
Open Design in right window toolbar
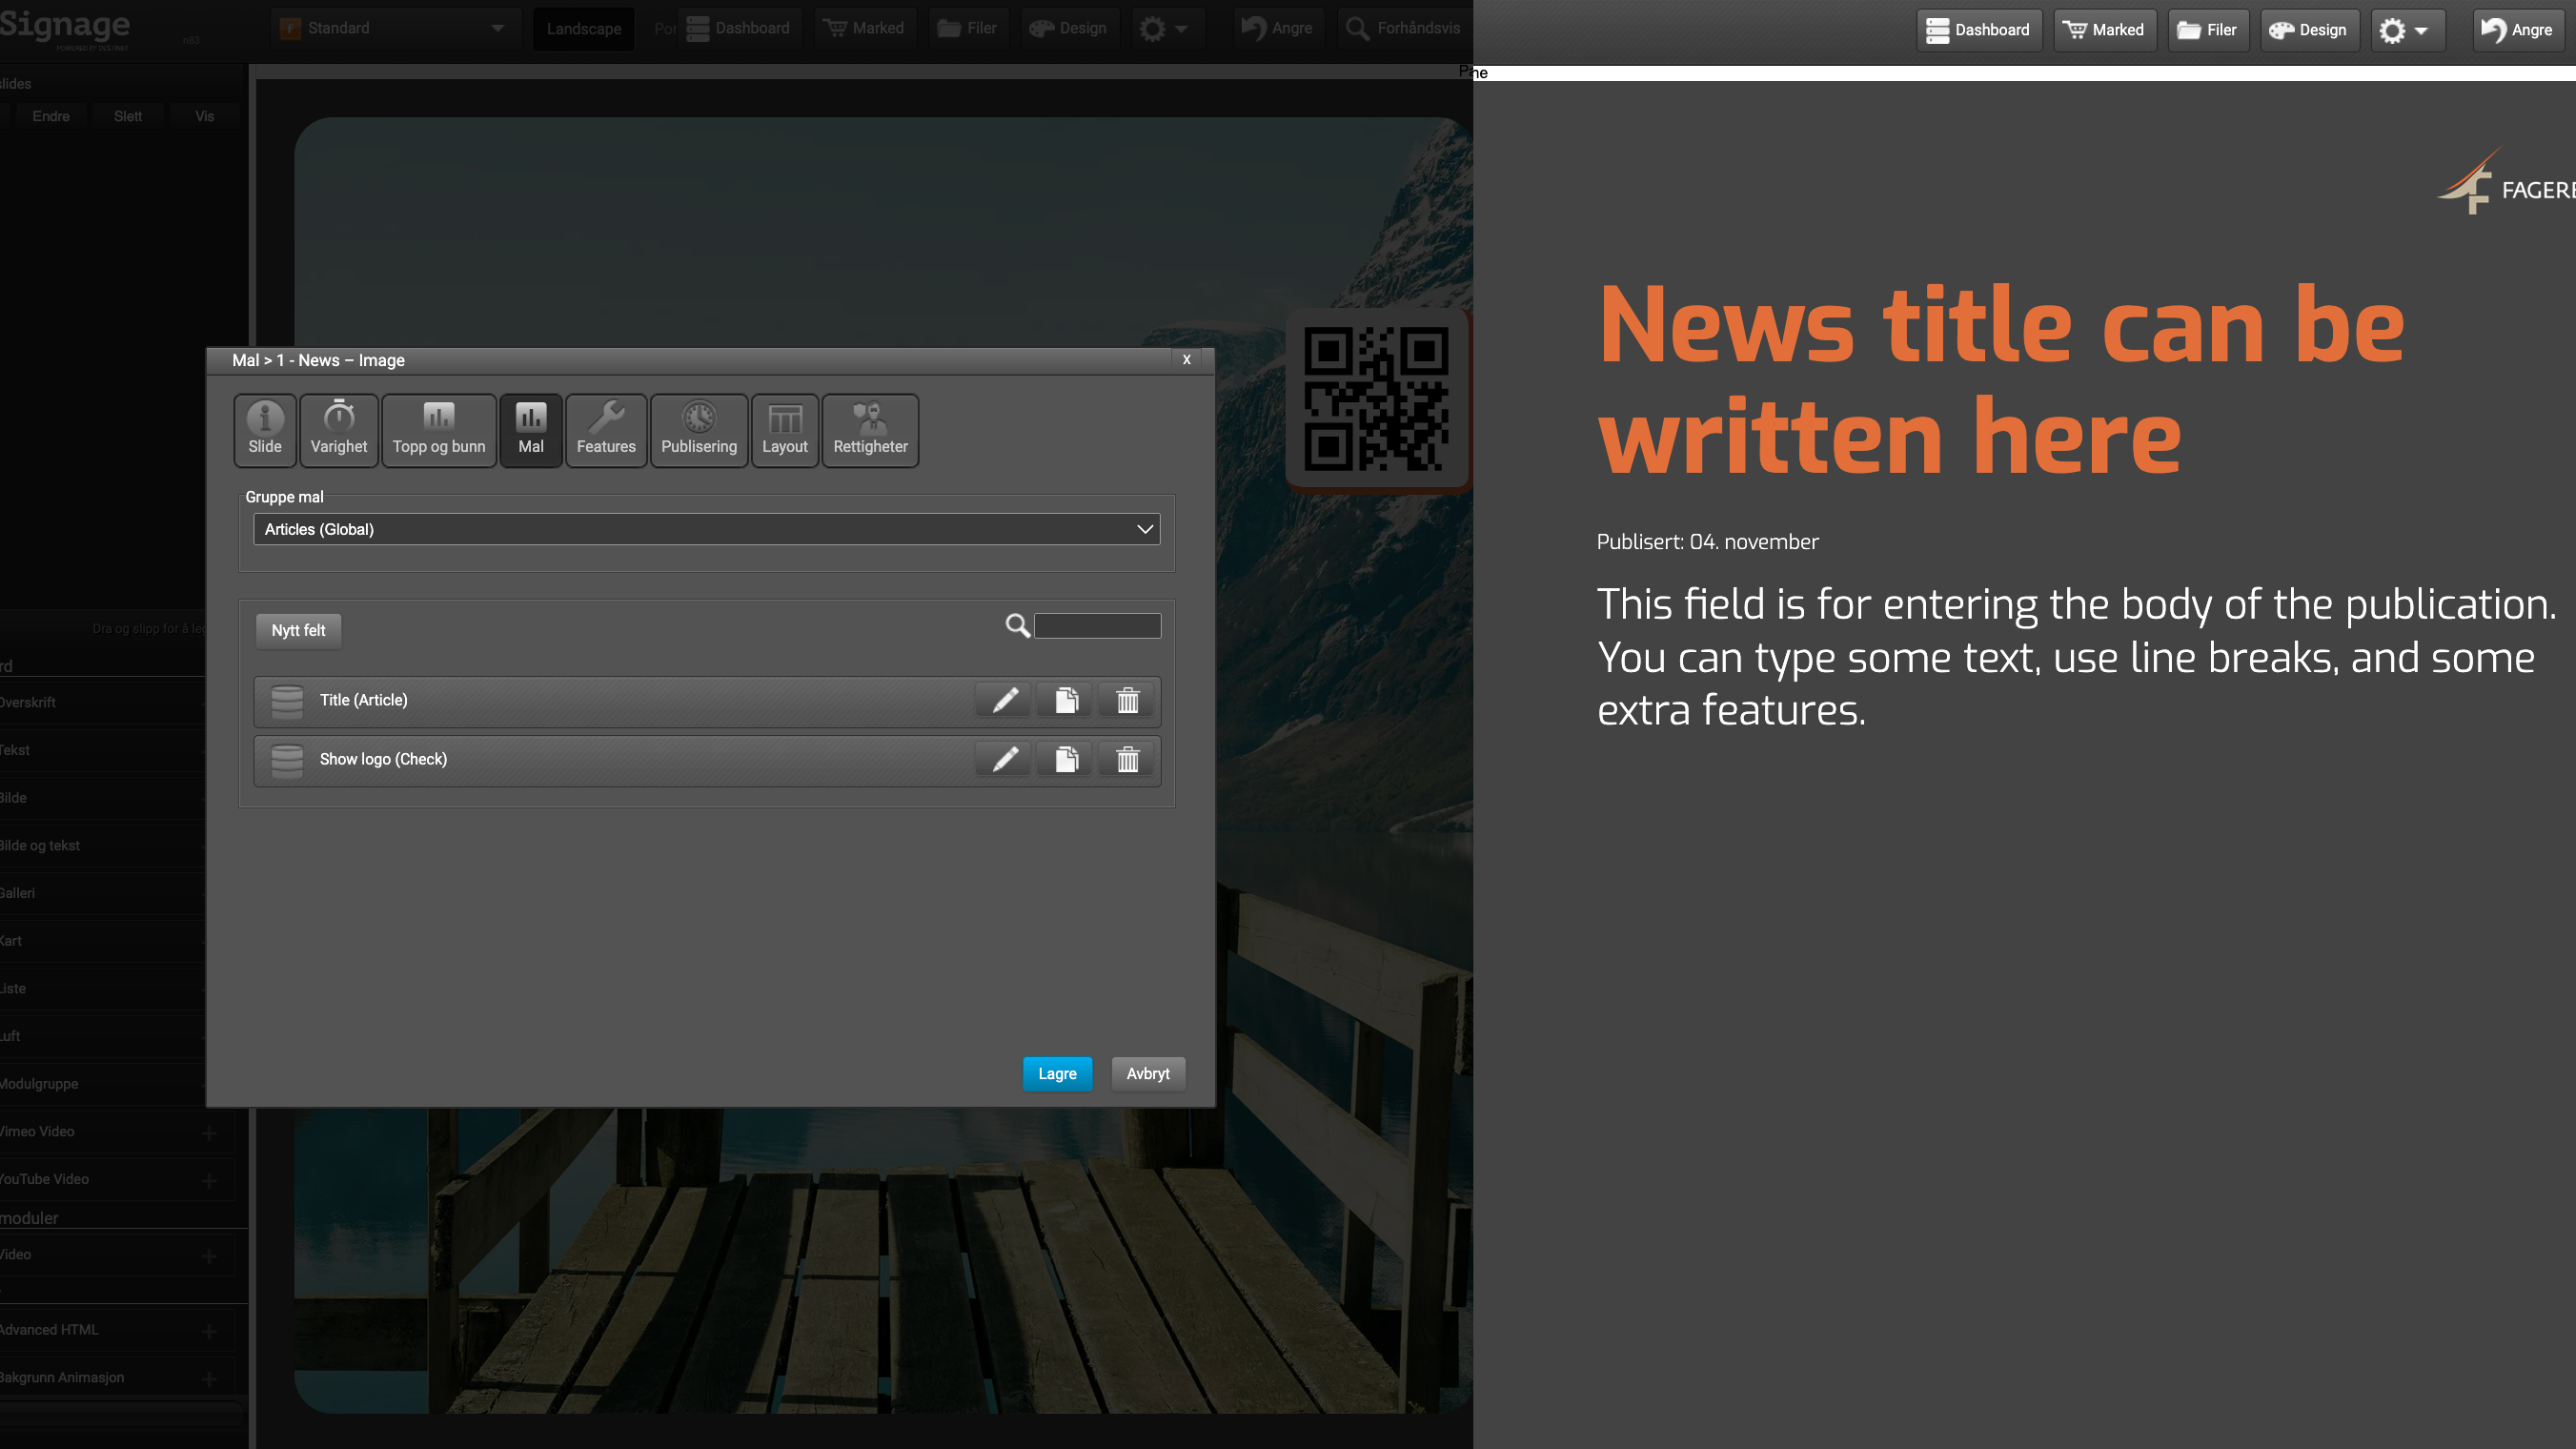(2309, 30)
